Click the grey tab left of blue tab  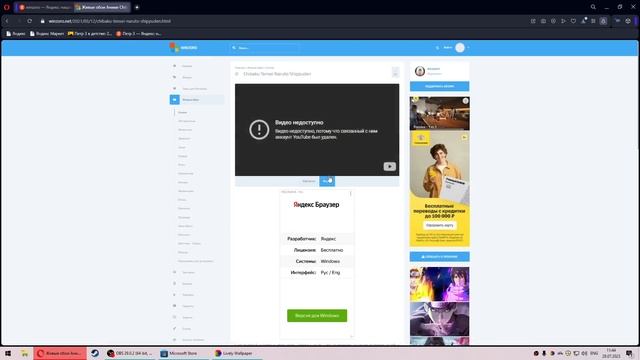click(x=309, y=181)
